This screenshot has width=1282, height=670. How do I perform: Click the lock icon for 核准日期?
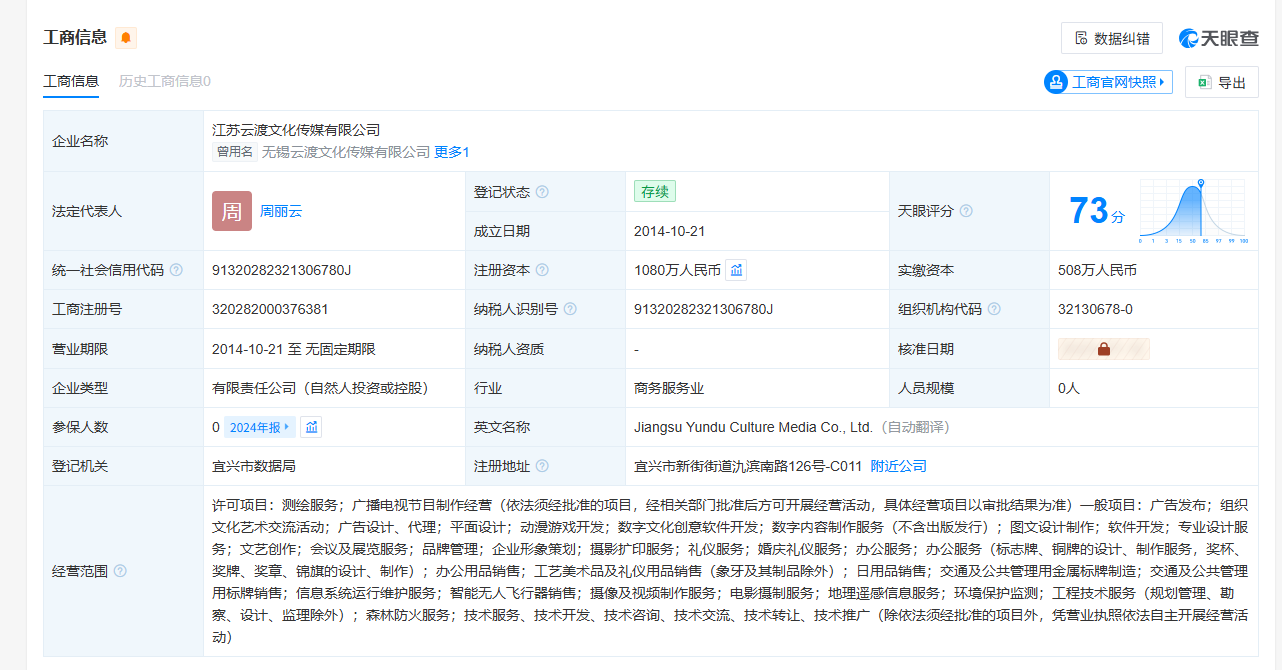1104,349
